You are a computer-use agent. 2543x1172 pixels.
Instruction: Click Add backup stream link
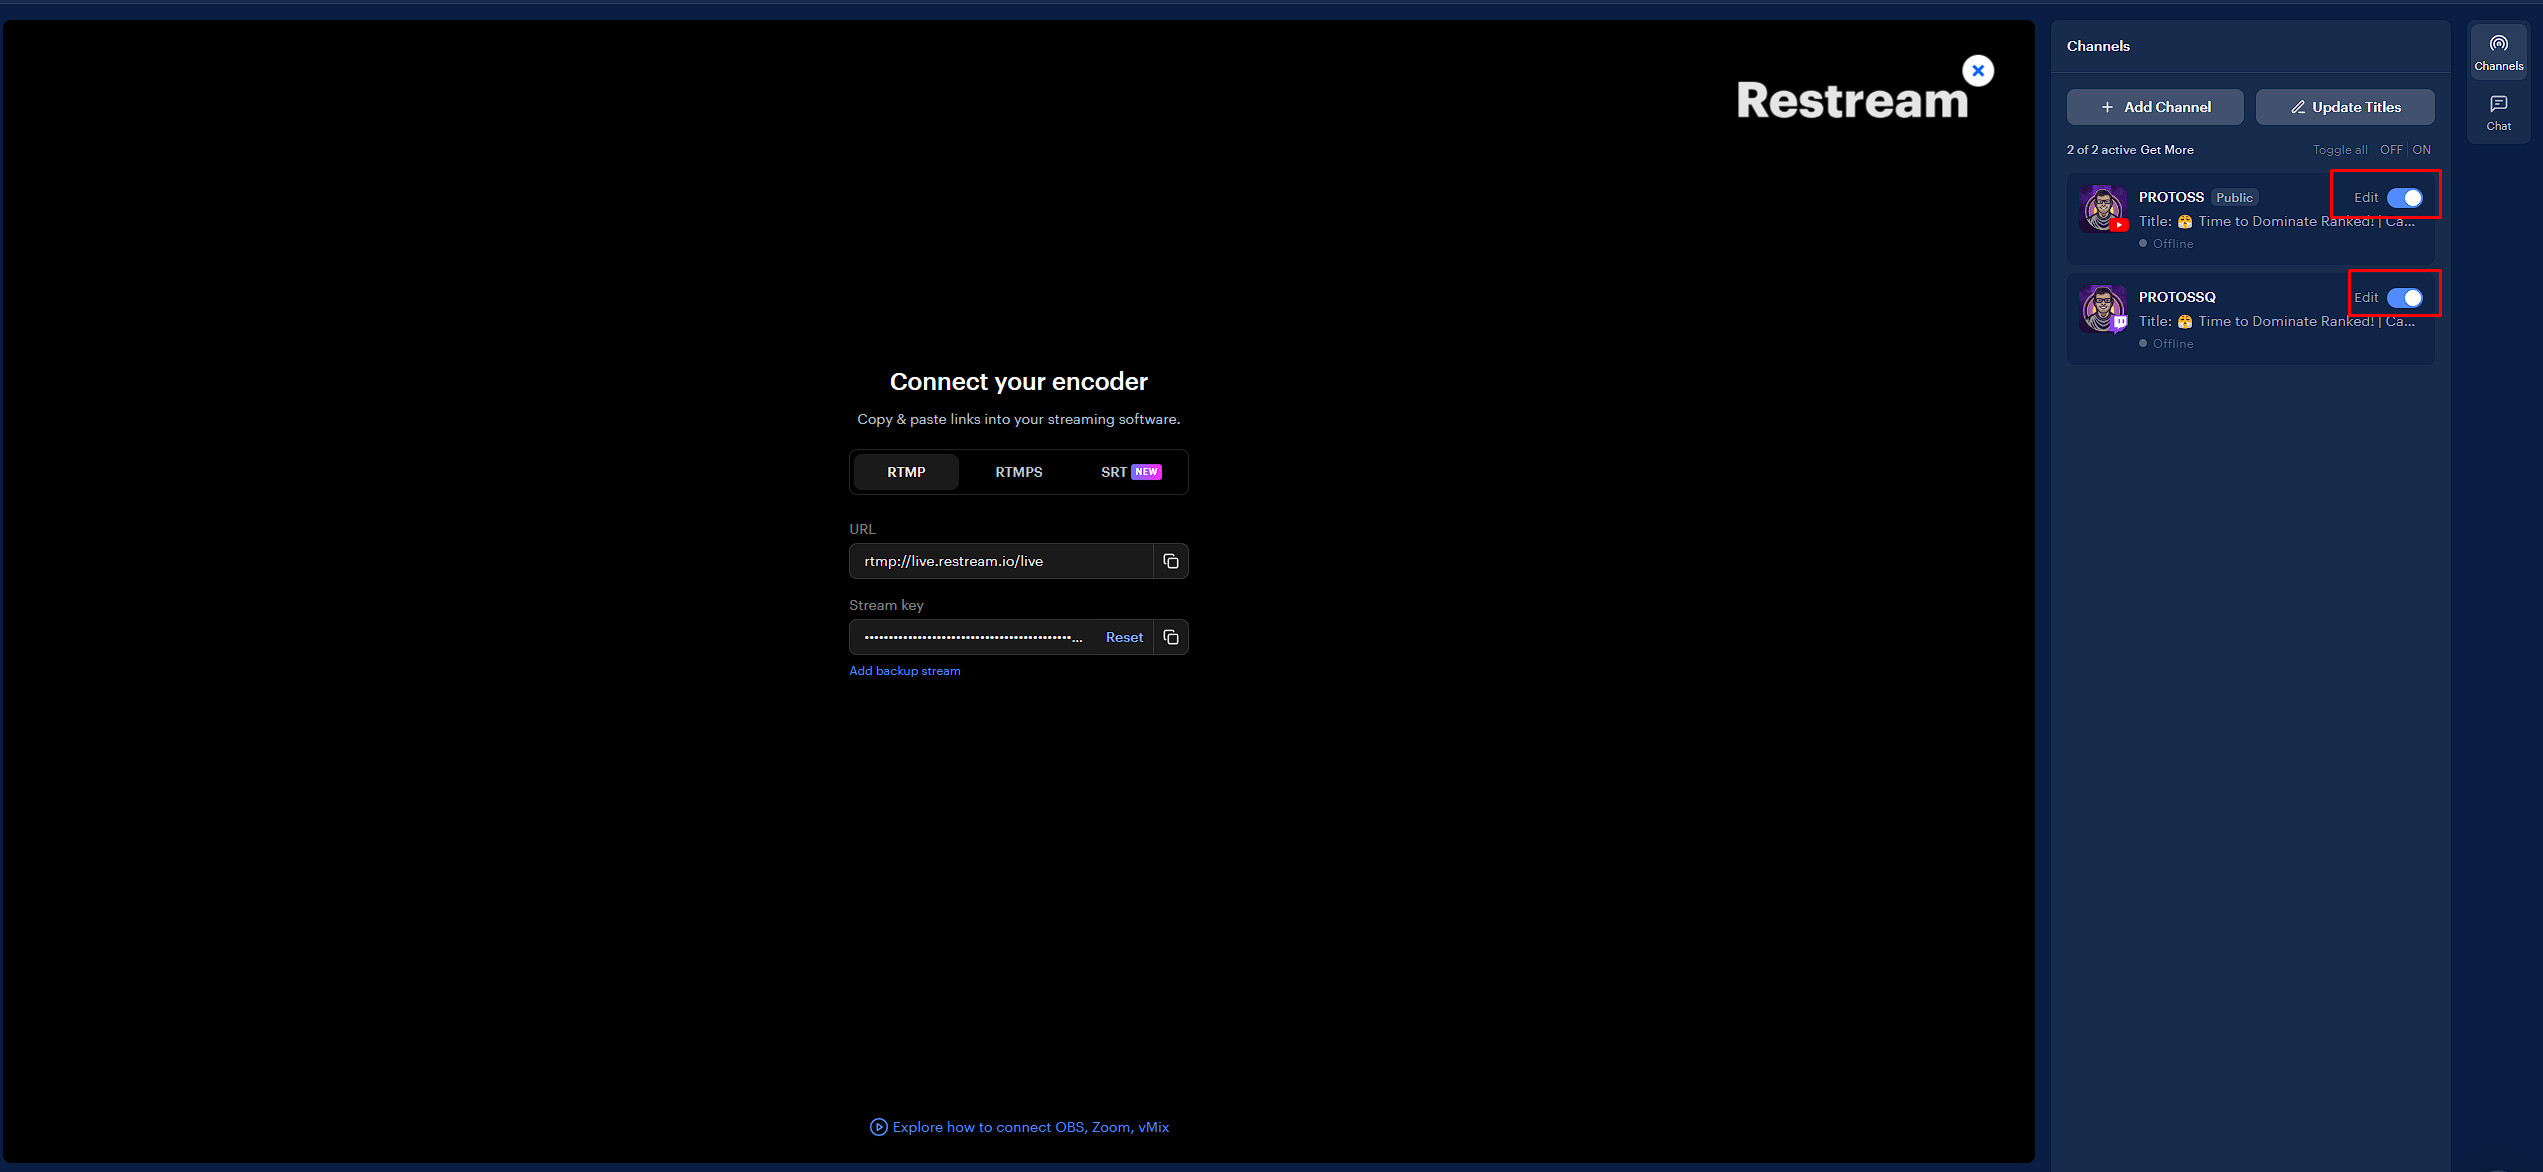pos(904,671)
